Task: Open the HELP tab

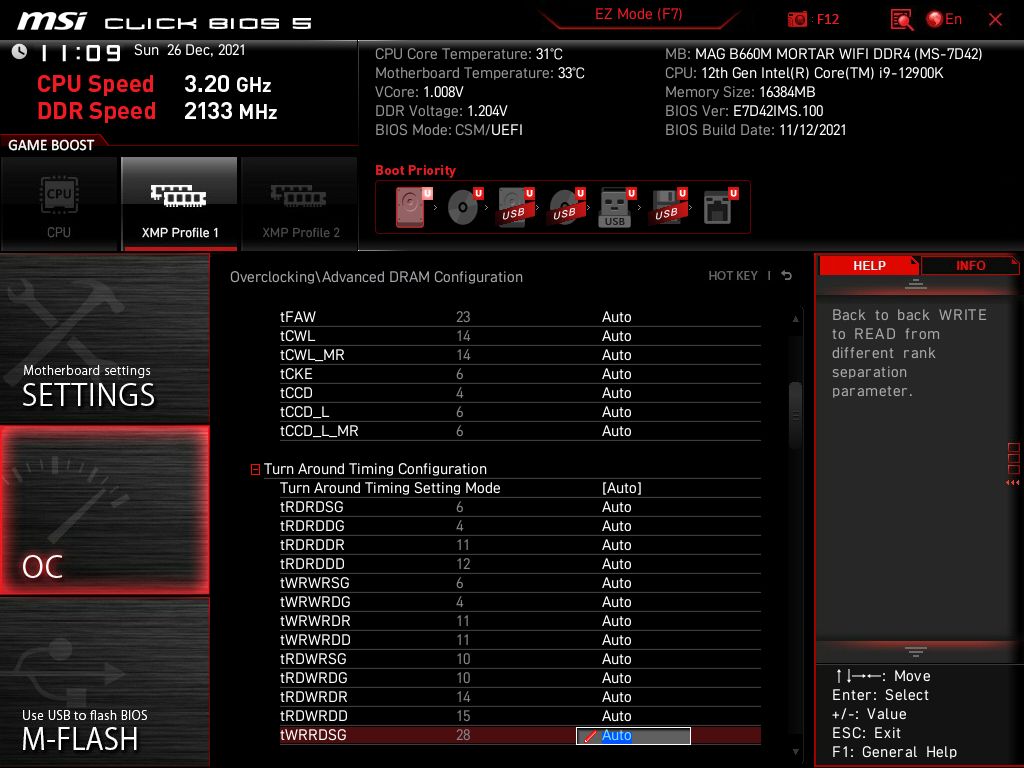Action: [x=869, y=266]
